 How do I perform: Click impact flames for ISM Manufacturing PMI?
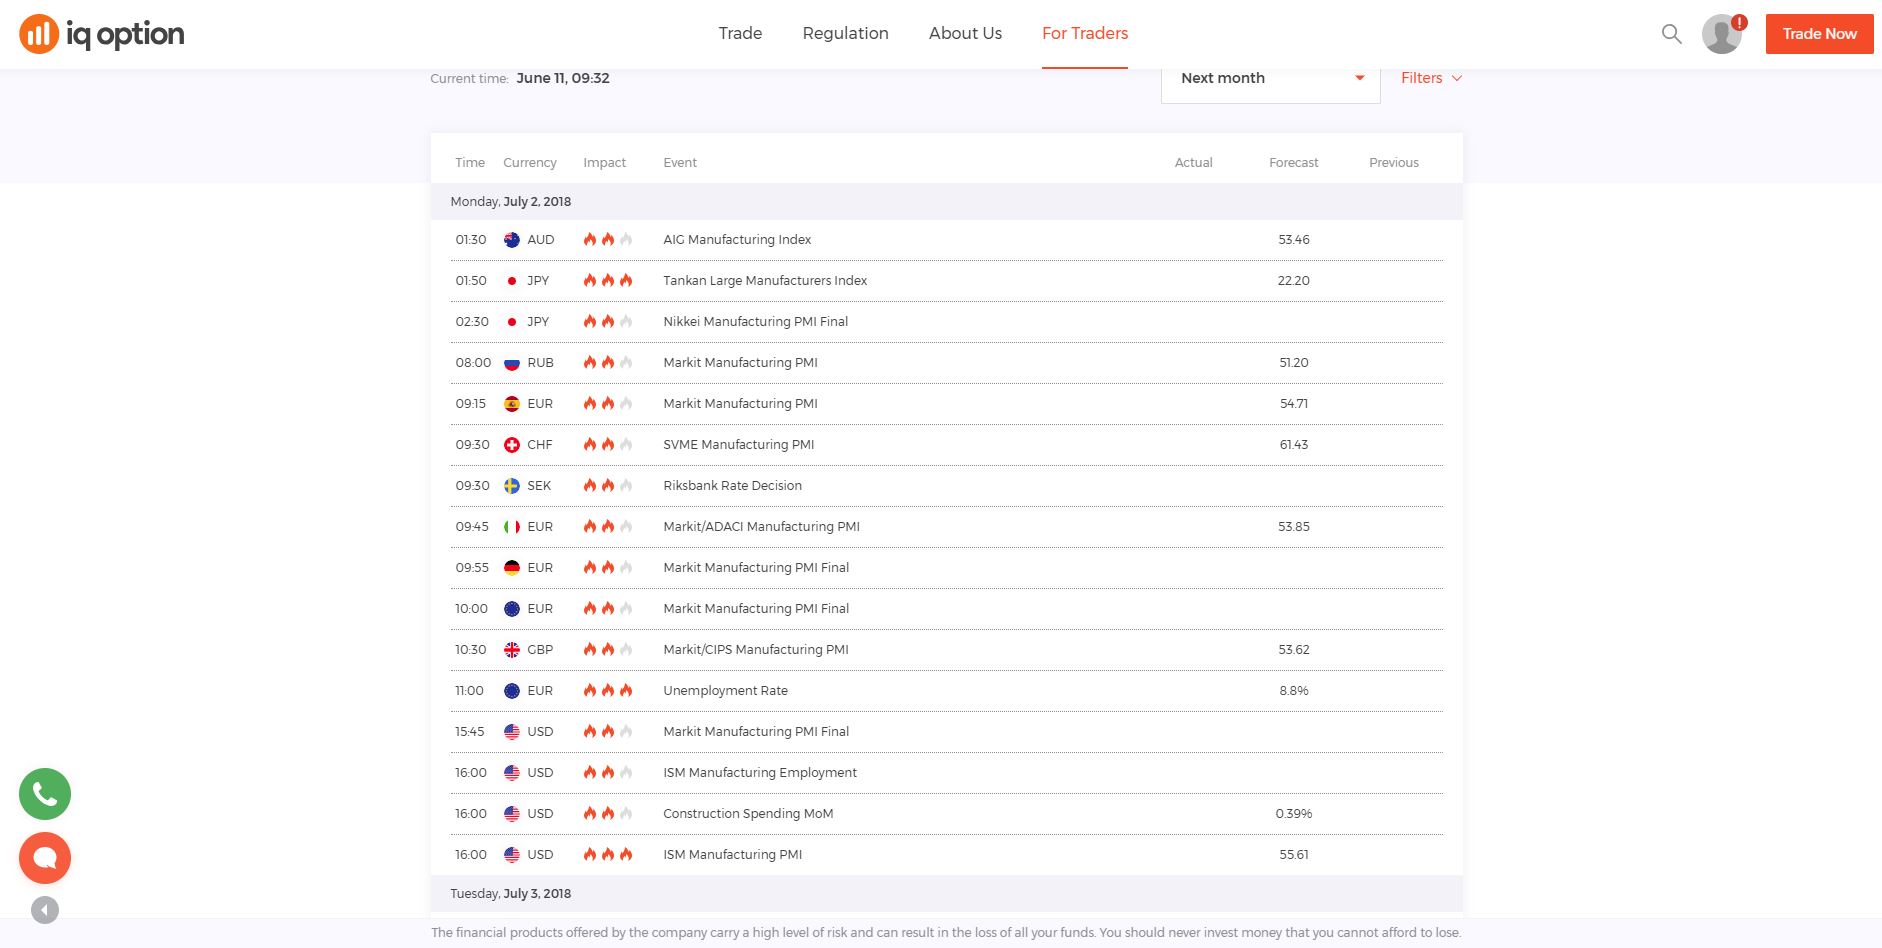coord(608,855)
